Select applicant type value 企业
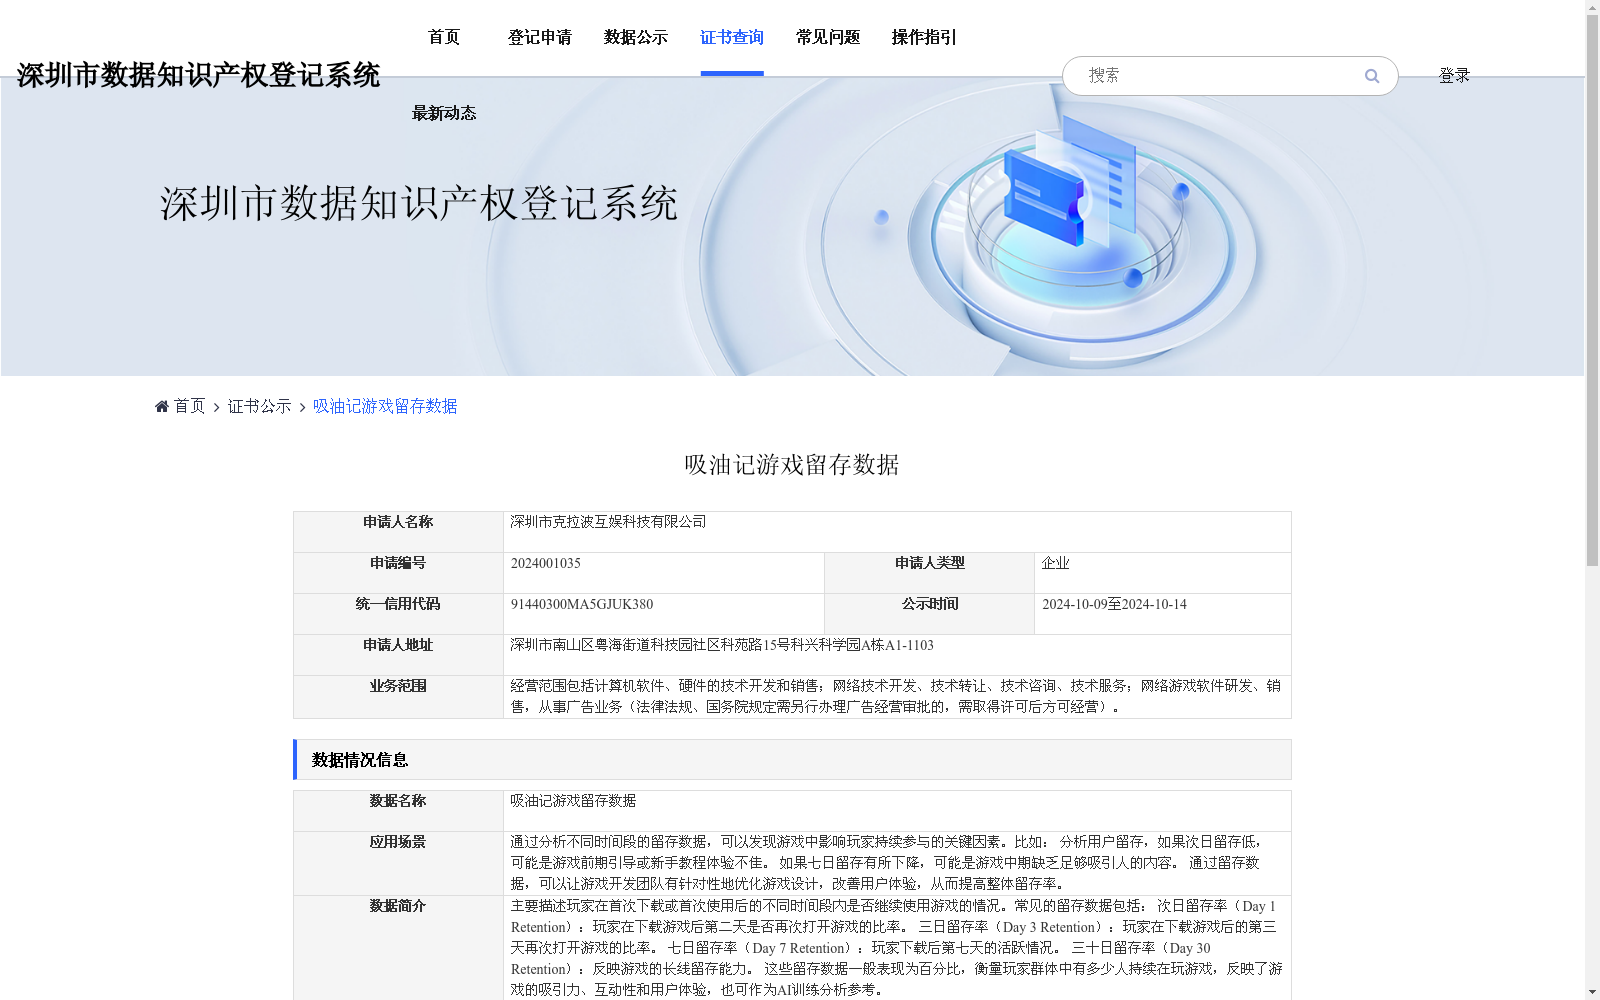This screenshot has width=1600, height=1000. click(1055, 563)
